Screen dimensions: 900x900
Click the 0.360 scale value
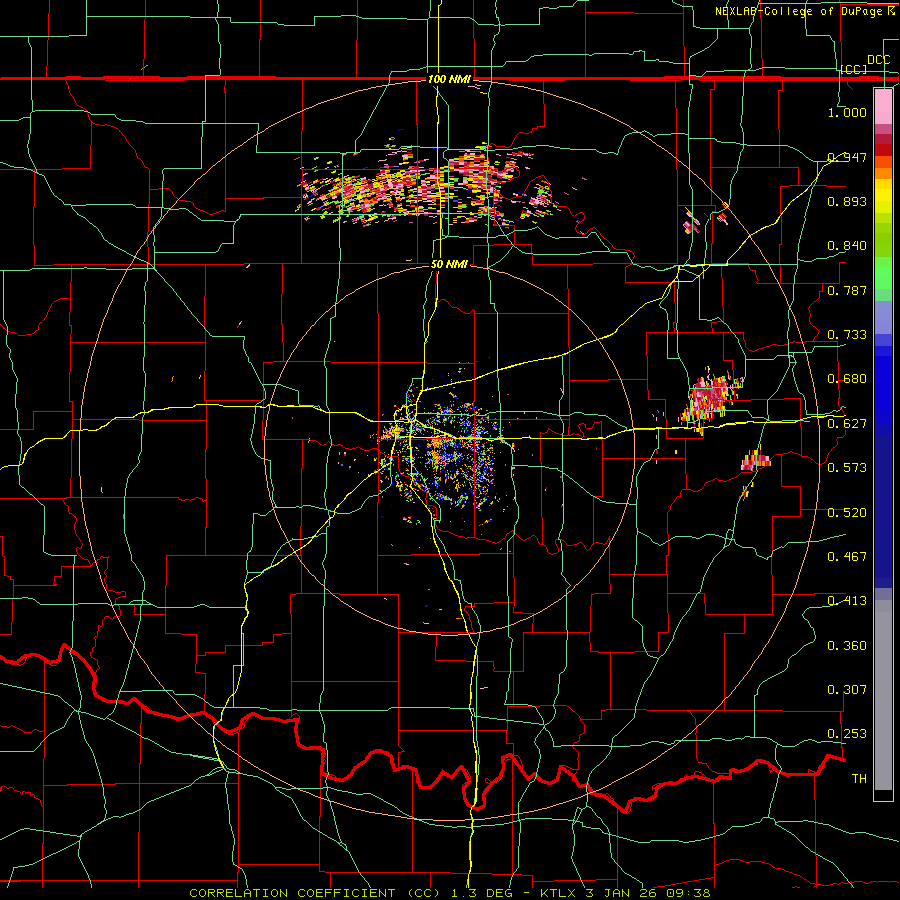point(847,646)
